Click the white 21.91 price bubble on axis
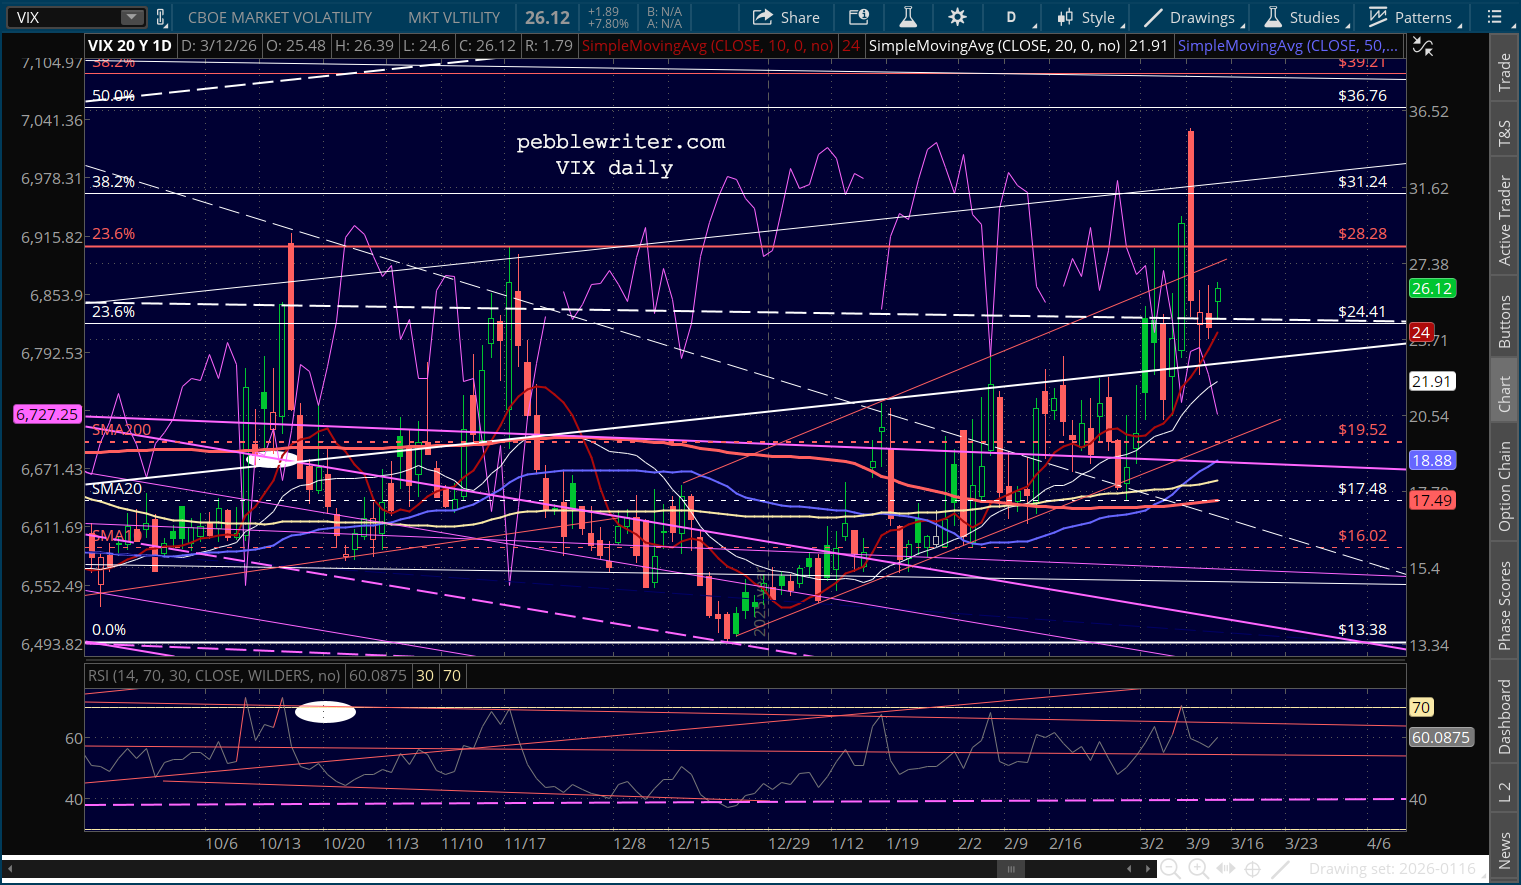 click(x=1432, y=382)
